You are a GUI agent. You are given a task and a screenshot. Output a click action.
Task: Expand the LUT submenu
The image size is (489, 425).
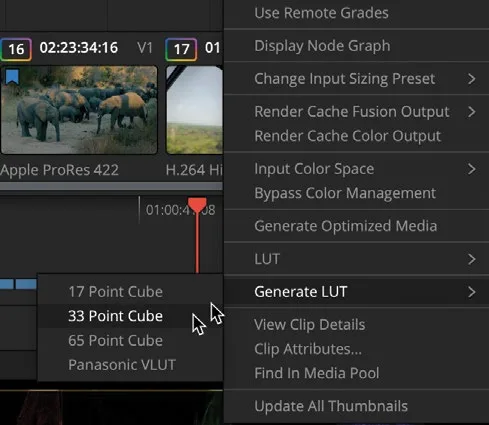(356, 259)
